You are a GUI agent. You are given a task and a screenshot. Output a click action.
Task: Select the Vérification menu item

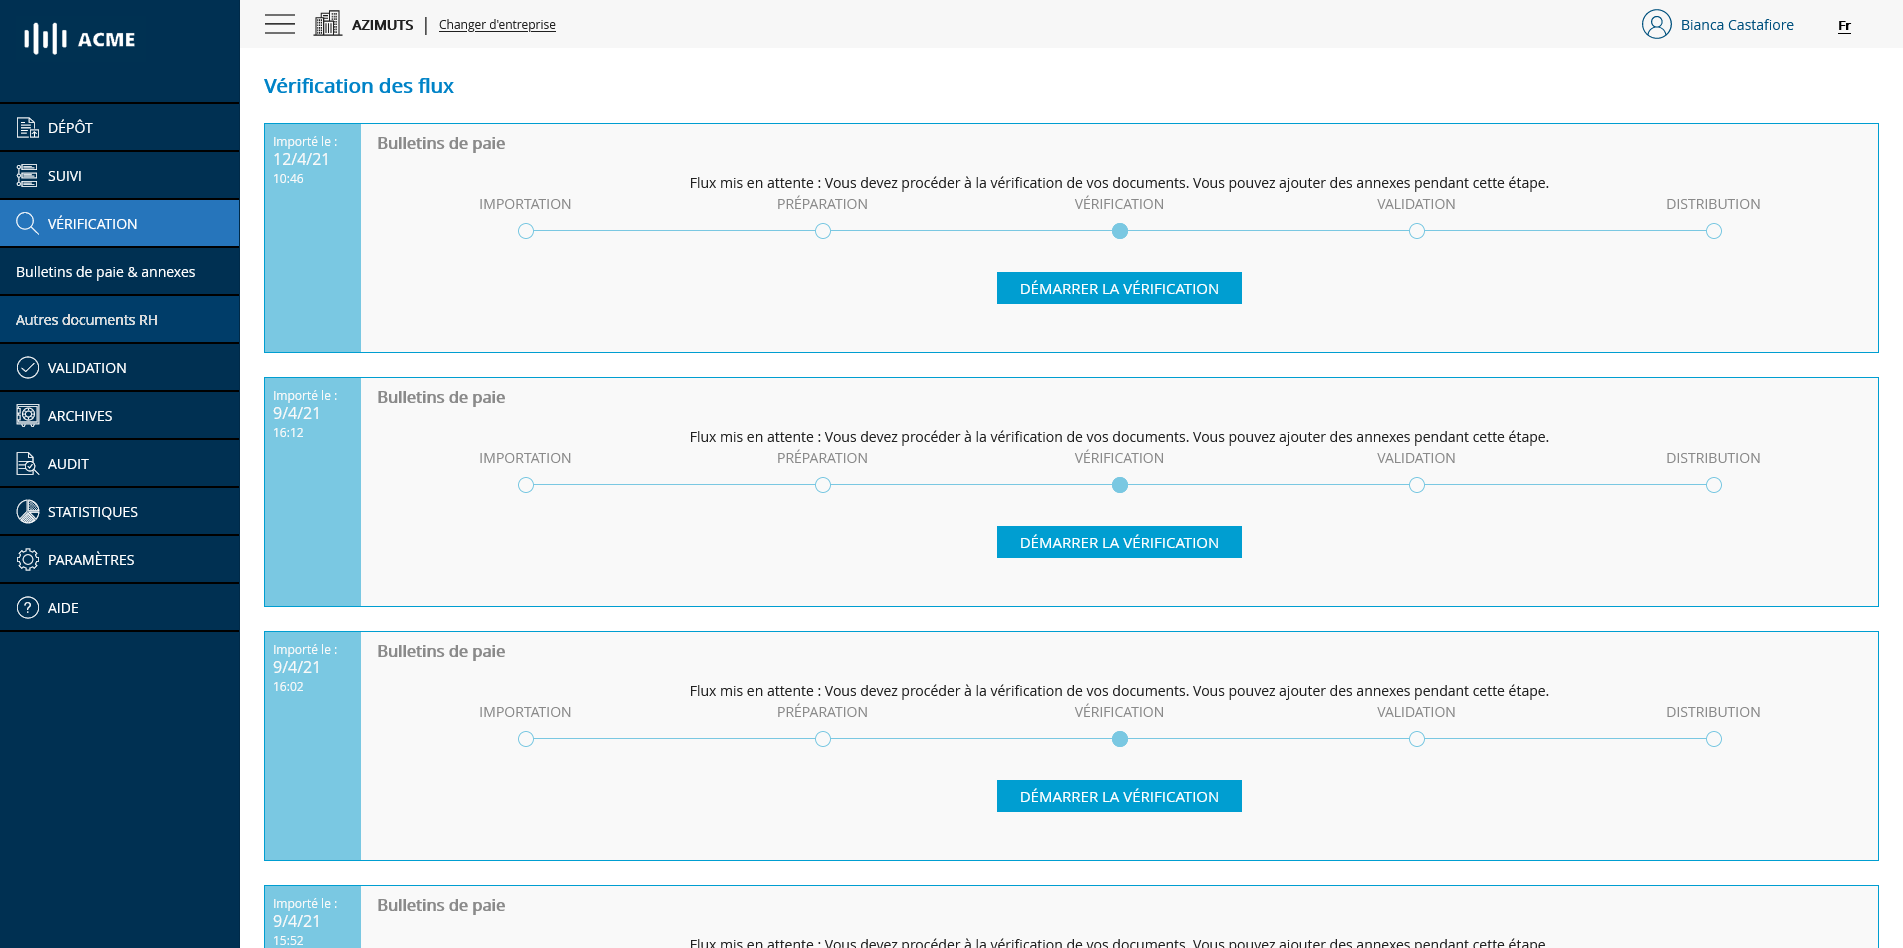click(92, 224)
